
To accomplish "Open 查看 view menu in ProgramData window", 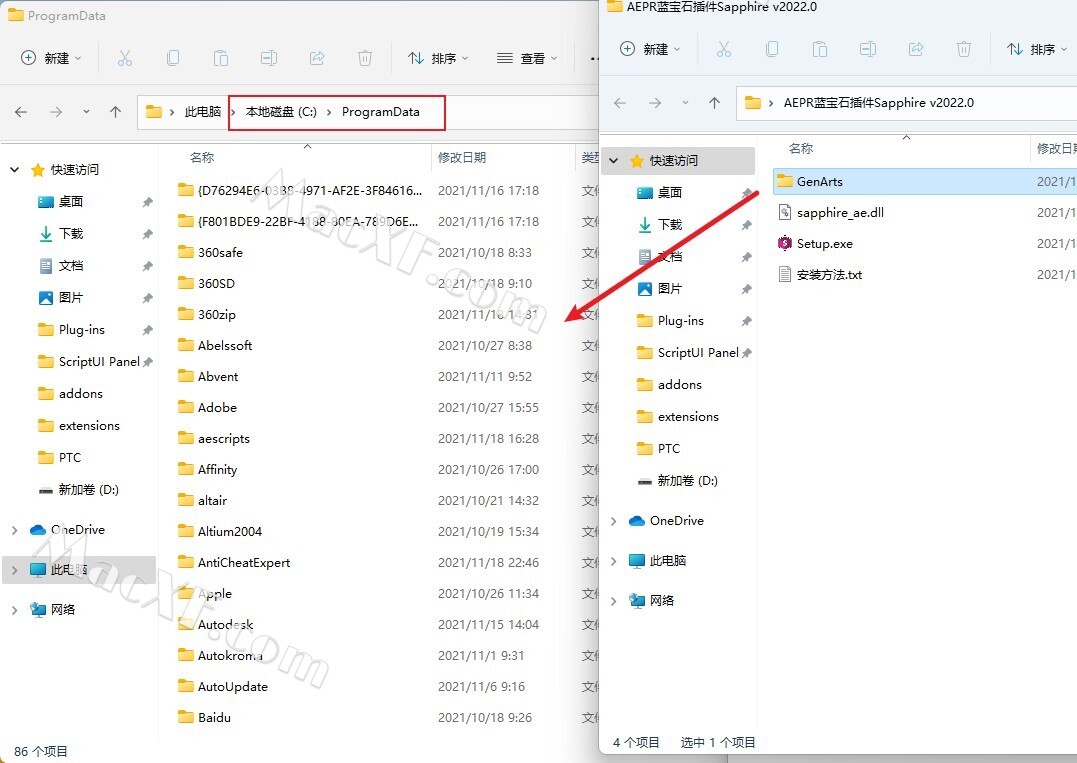I will [x=527, y=58].
